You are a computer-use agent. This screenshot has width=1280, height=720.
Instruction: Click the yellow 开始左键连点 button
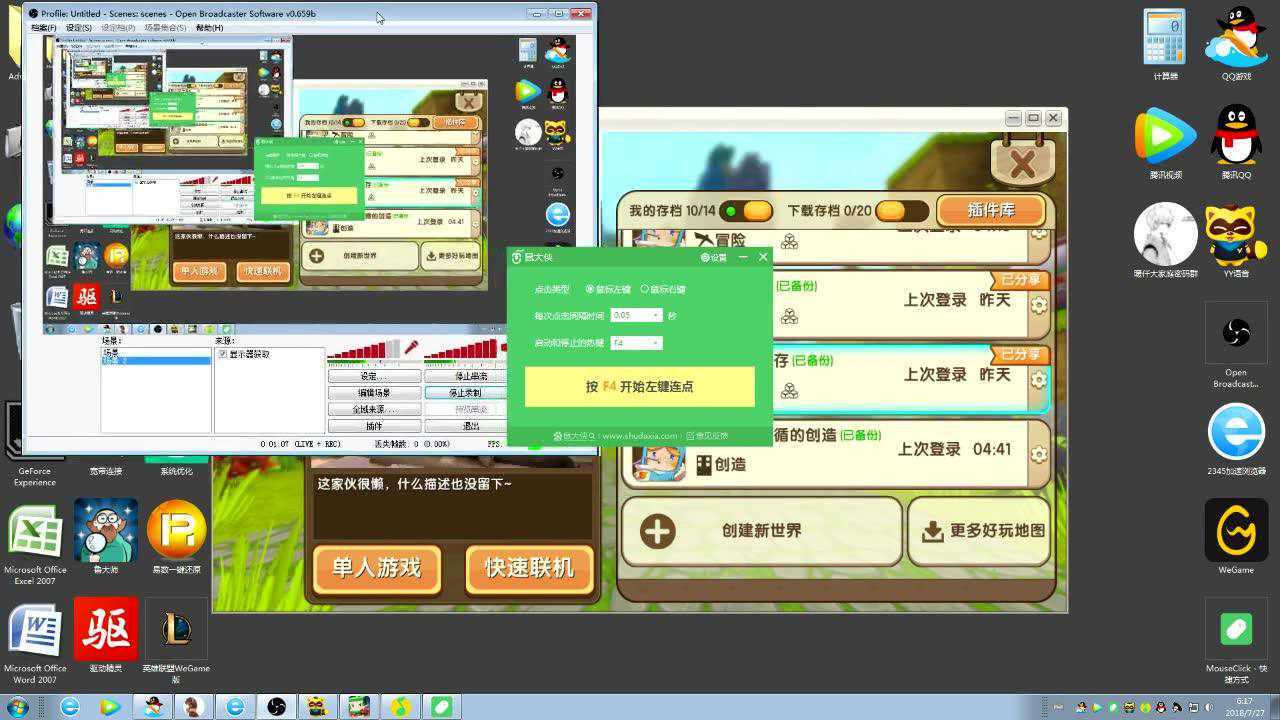[640, 386]
